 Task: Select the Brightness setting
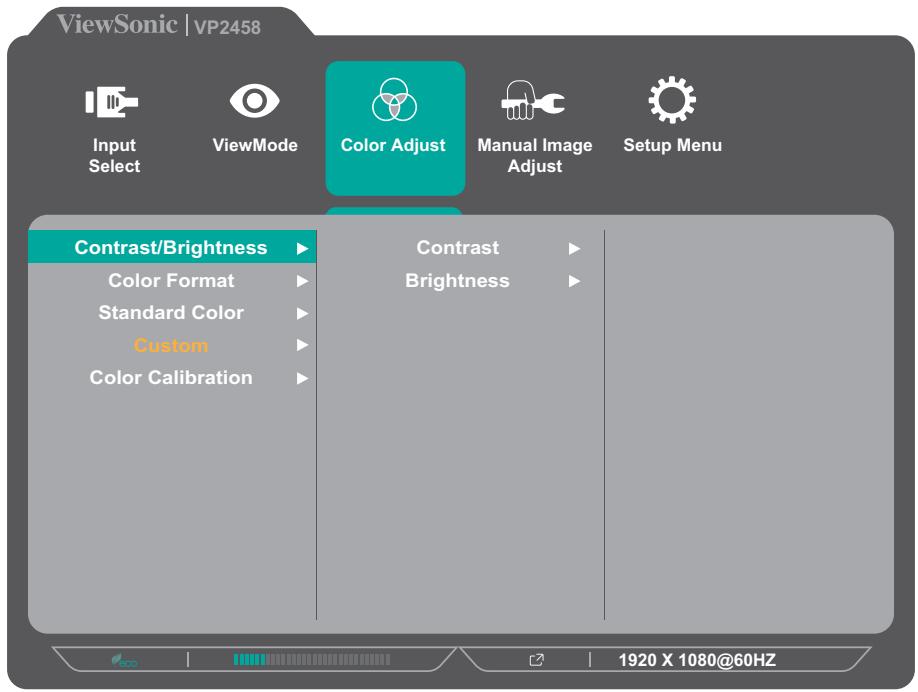pyautogui.click(x=457, y=280)
